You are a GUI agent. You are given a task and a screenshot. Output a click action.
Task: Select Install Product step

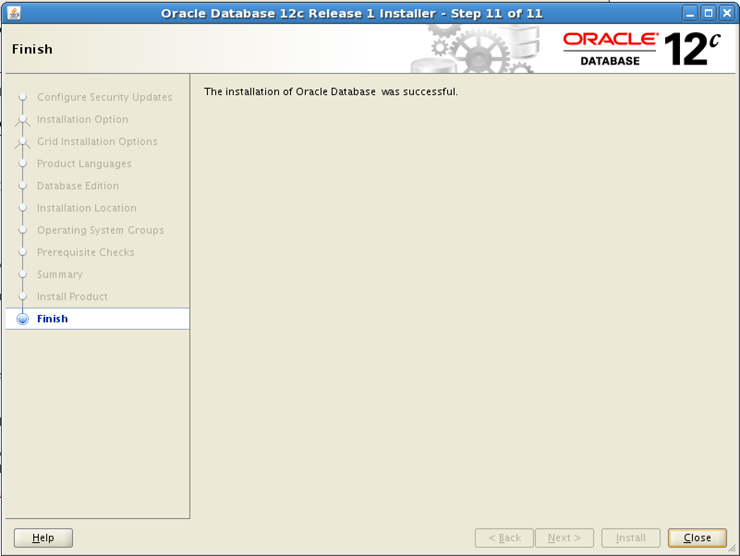click(x=72, y=296)
